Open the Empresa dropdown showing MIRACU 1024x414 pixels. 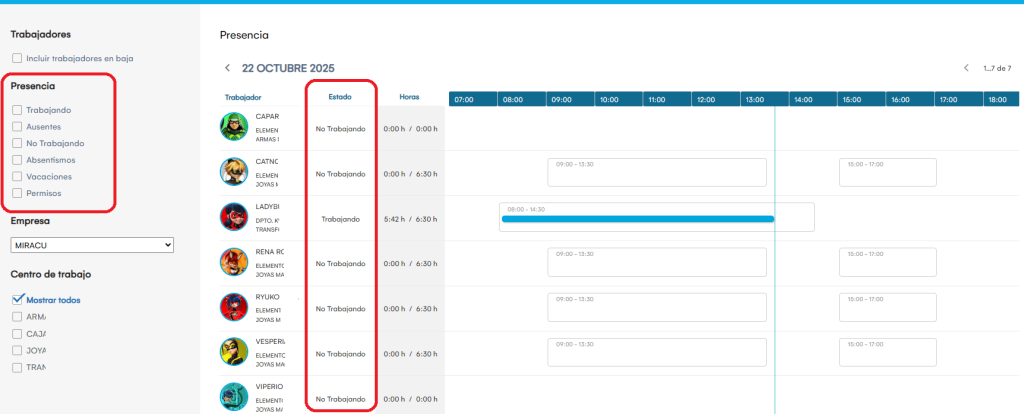92,245
